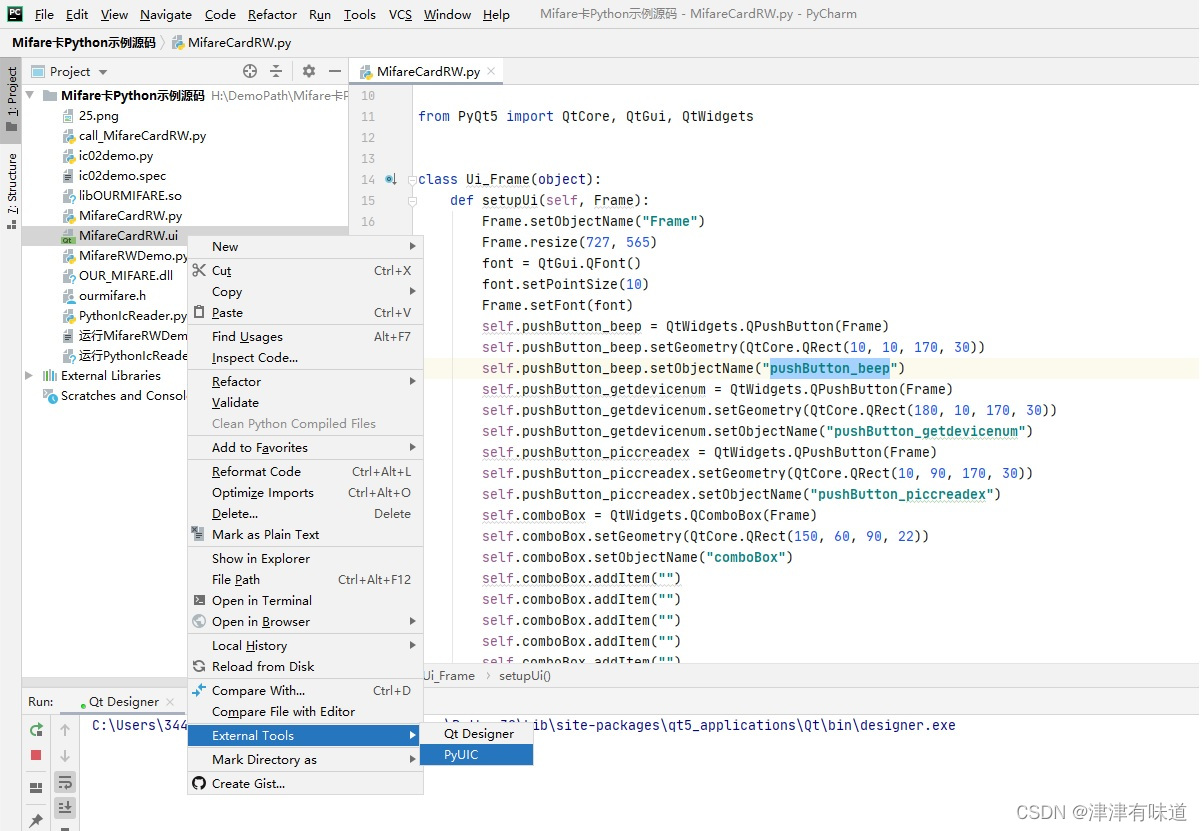Choose Optimize Imports
The image size is (1202, 831).
coord(305,492)
